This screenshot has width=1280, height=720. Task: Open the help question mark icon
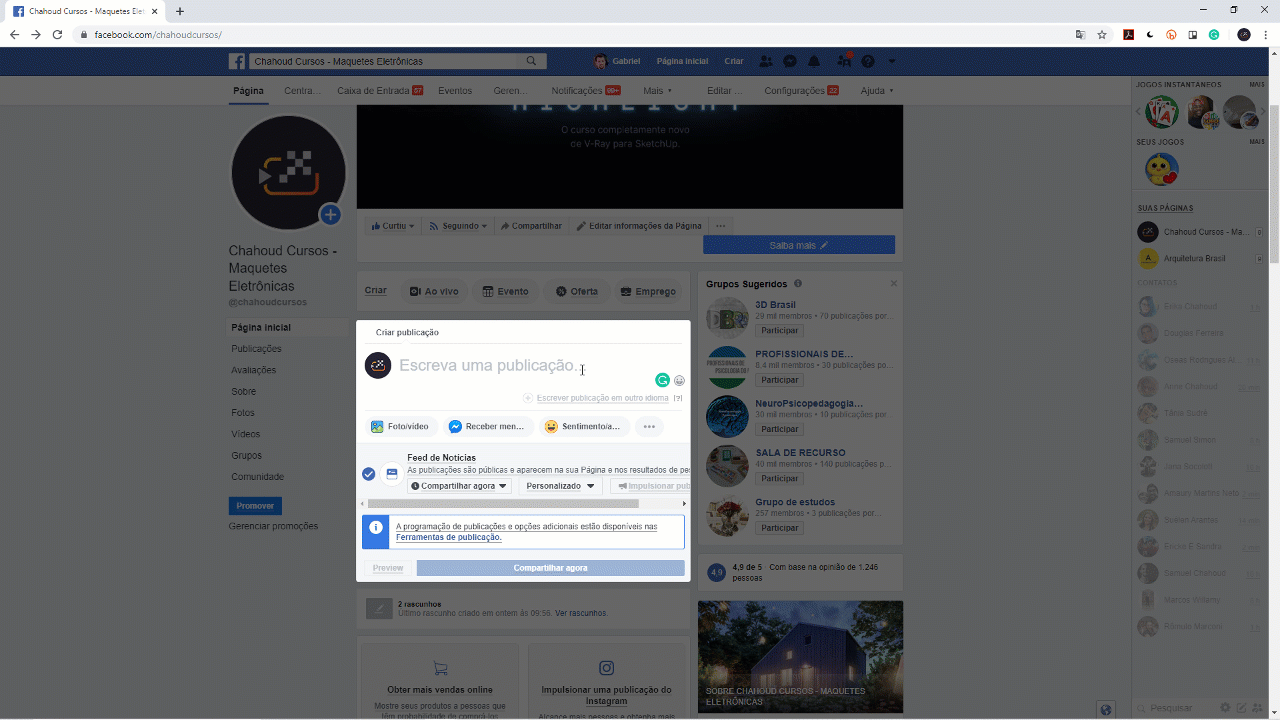[868, 61]
